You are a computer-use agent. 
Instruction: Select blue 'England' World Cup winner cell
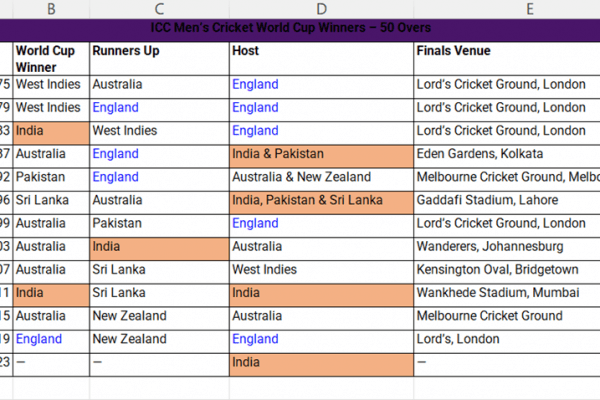point(51,342)
